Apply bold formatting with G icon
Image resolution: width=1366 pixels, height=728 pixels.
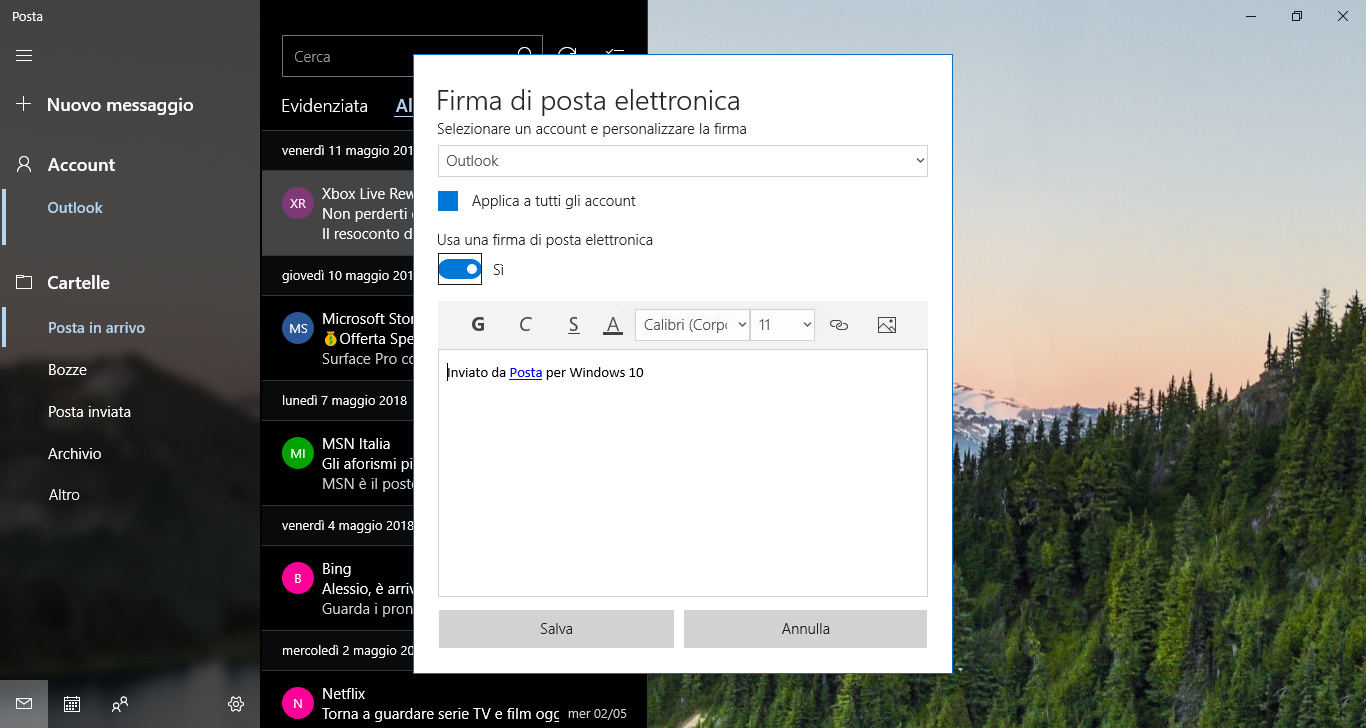(478, 324)
